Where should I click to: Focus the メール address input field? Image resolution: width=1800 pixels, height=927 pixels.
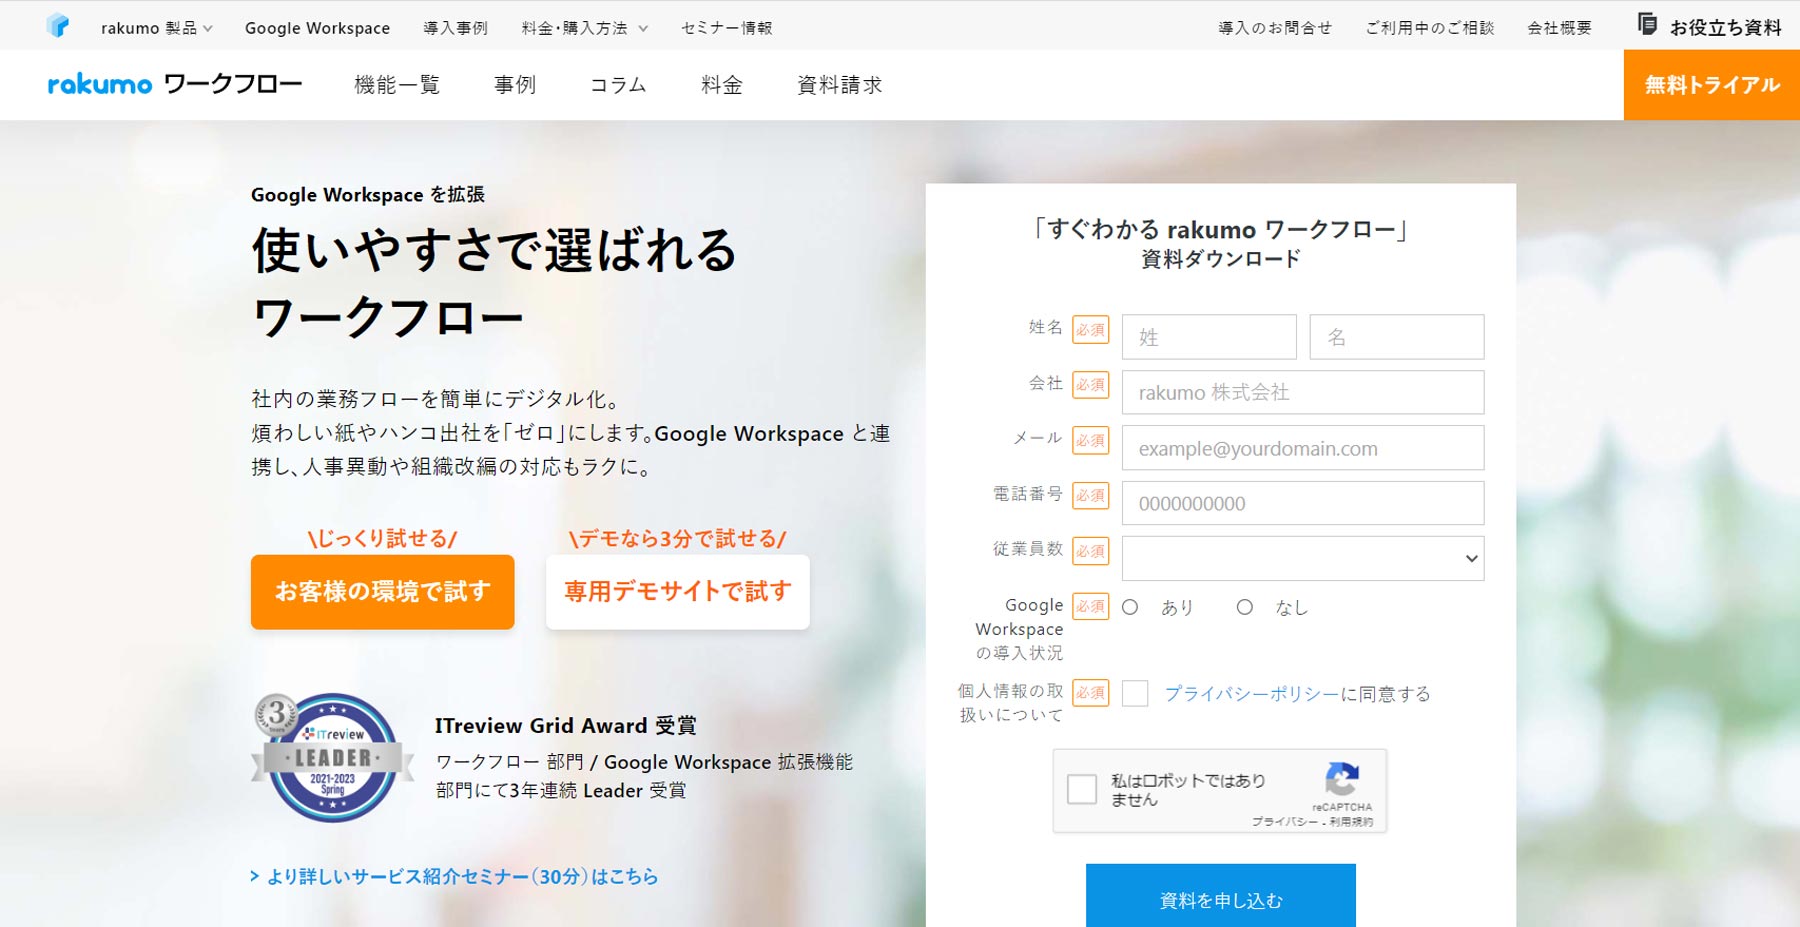(x=1303, y=448)
